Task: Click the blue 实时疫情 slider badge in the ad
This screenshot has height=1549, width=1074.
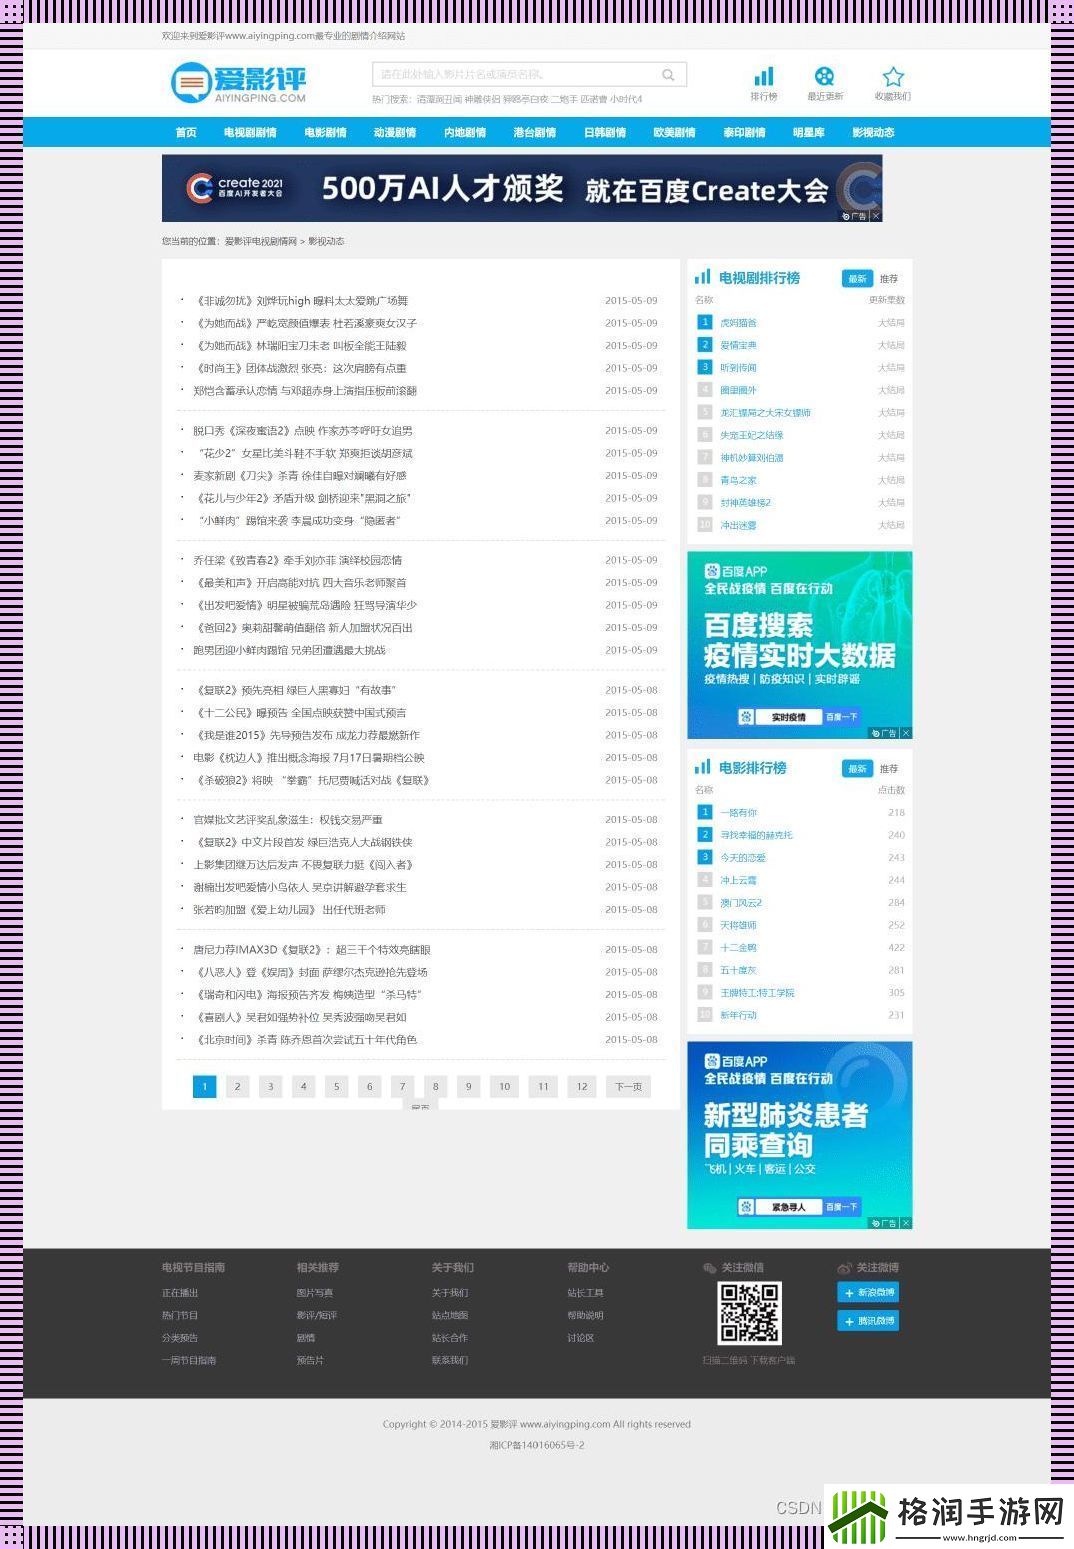Action: [x=790, y=716]
